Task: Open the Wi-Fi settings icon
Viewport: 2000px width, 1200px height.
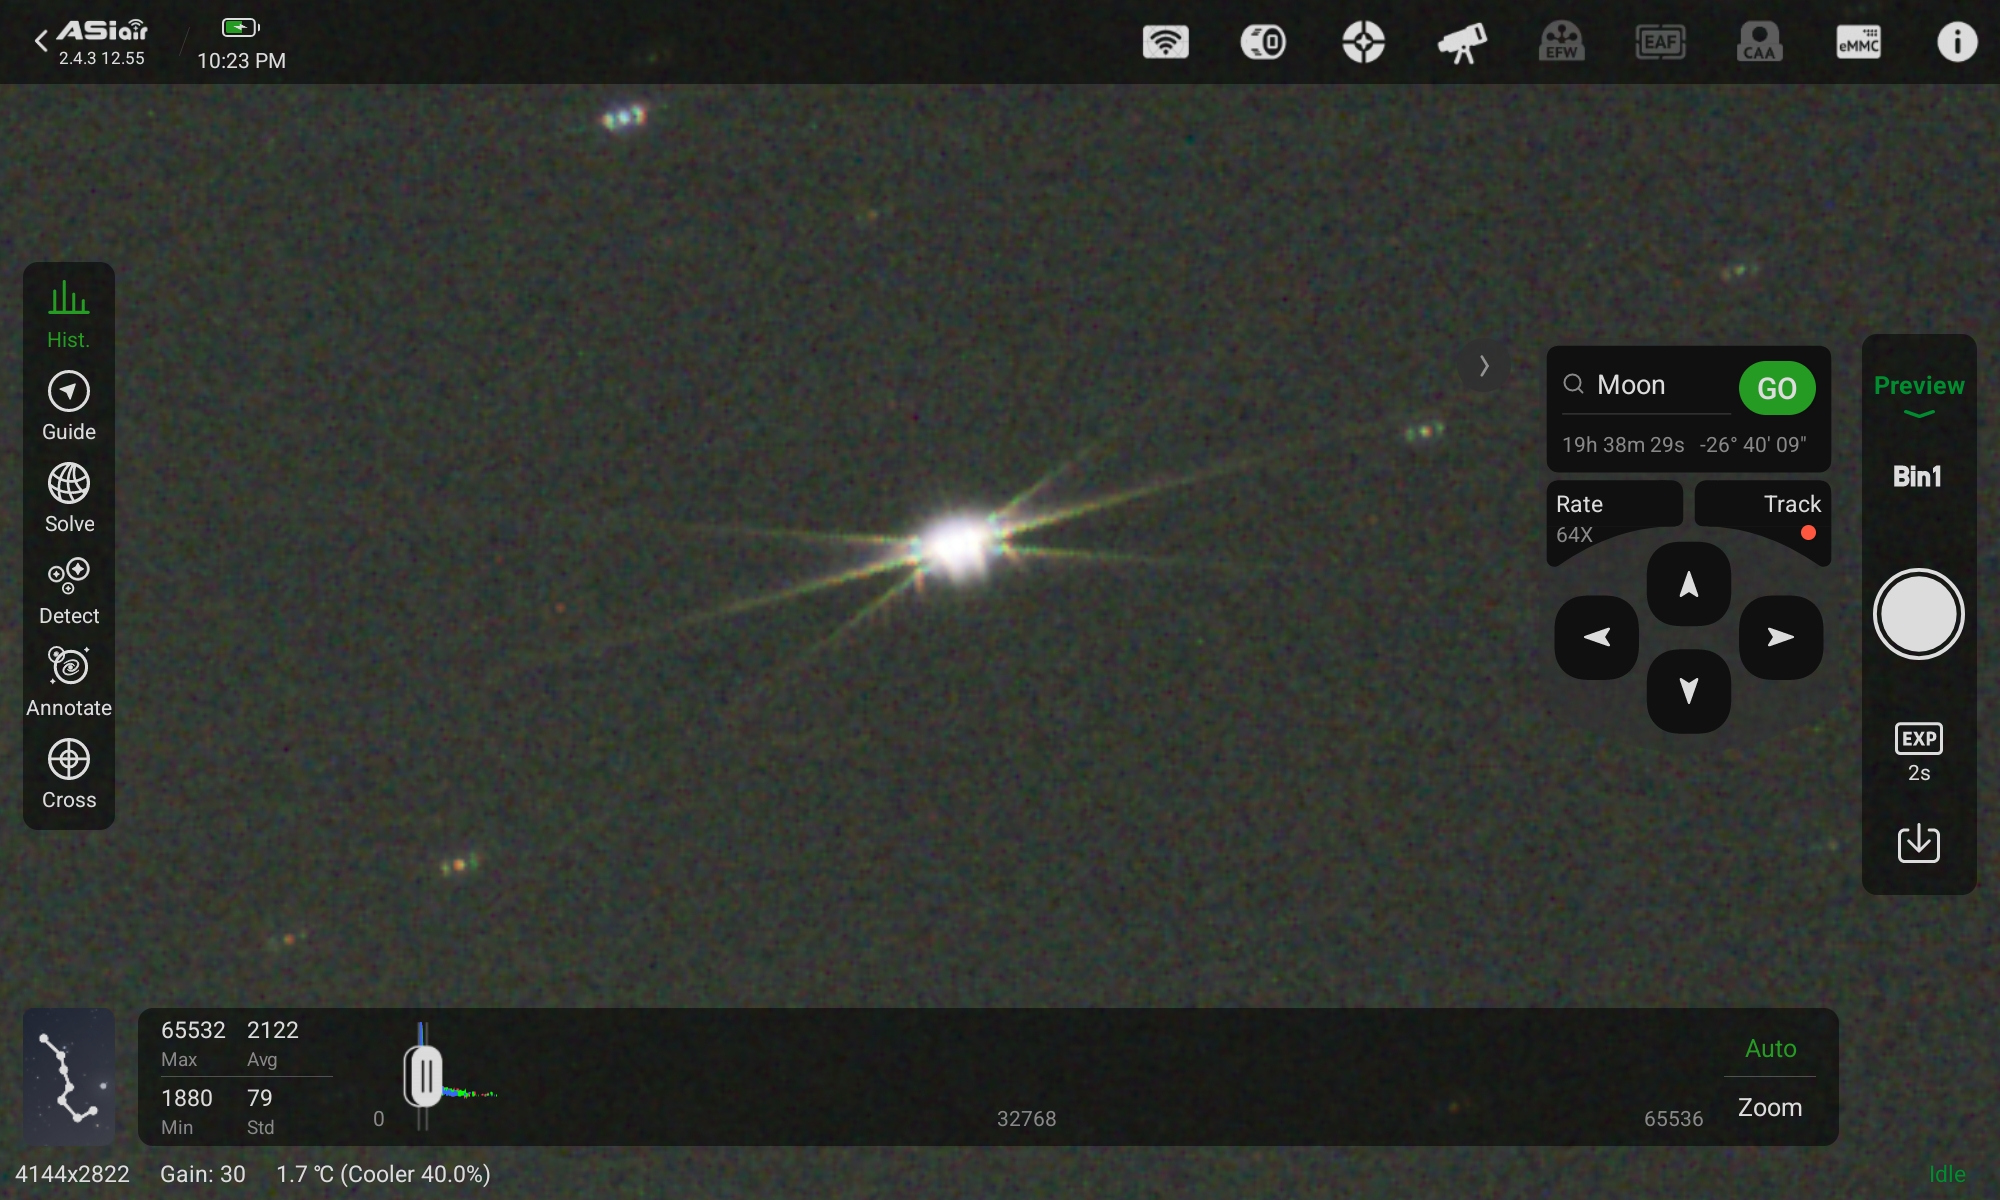Action: [1165, 42]
